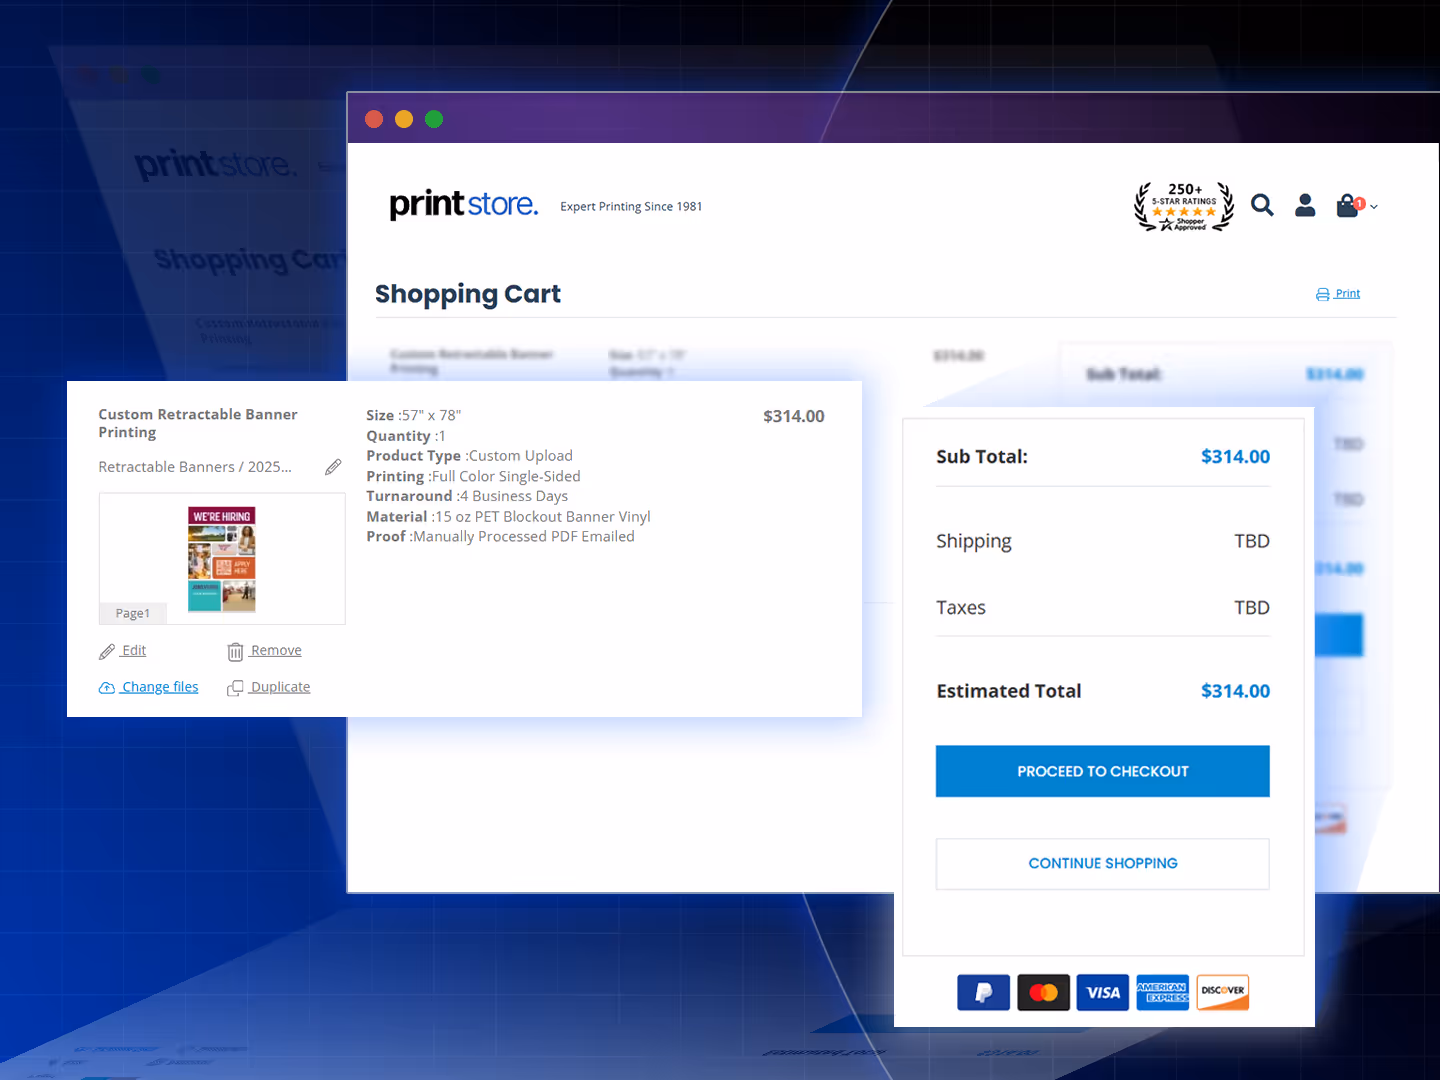Click the red close window dot
Image resolution: width=1440 pixels, height=1080 pixels.
tap(374, 119)
